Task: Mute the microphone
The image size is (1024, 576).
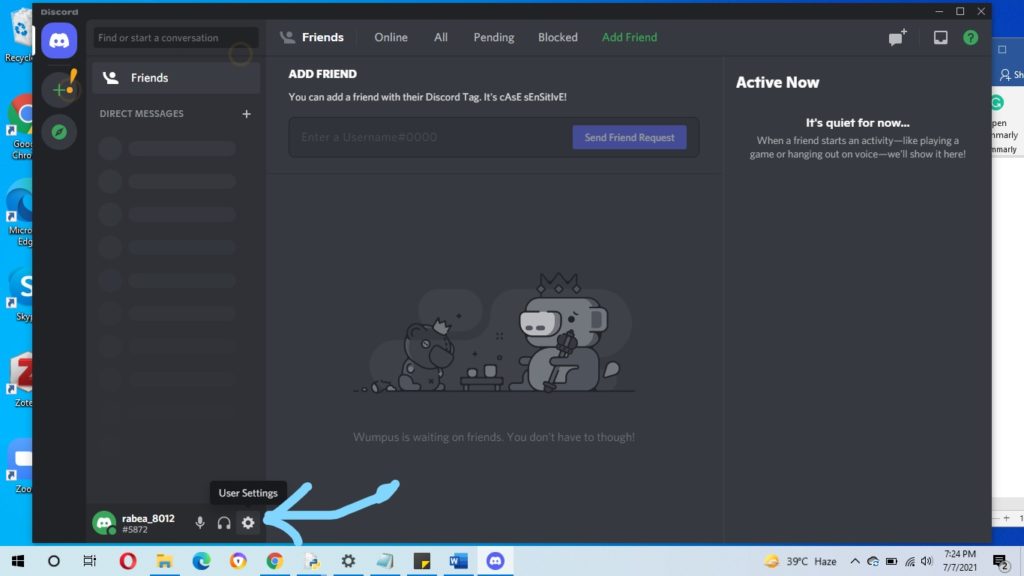Action: [200, 522]
